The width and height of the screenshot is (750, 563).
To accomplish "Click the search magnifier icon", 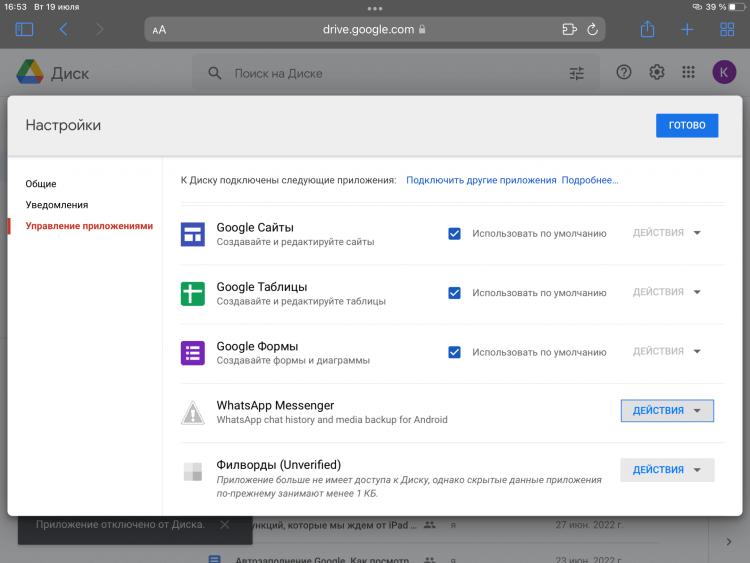I will [215, 73].
